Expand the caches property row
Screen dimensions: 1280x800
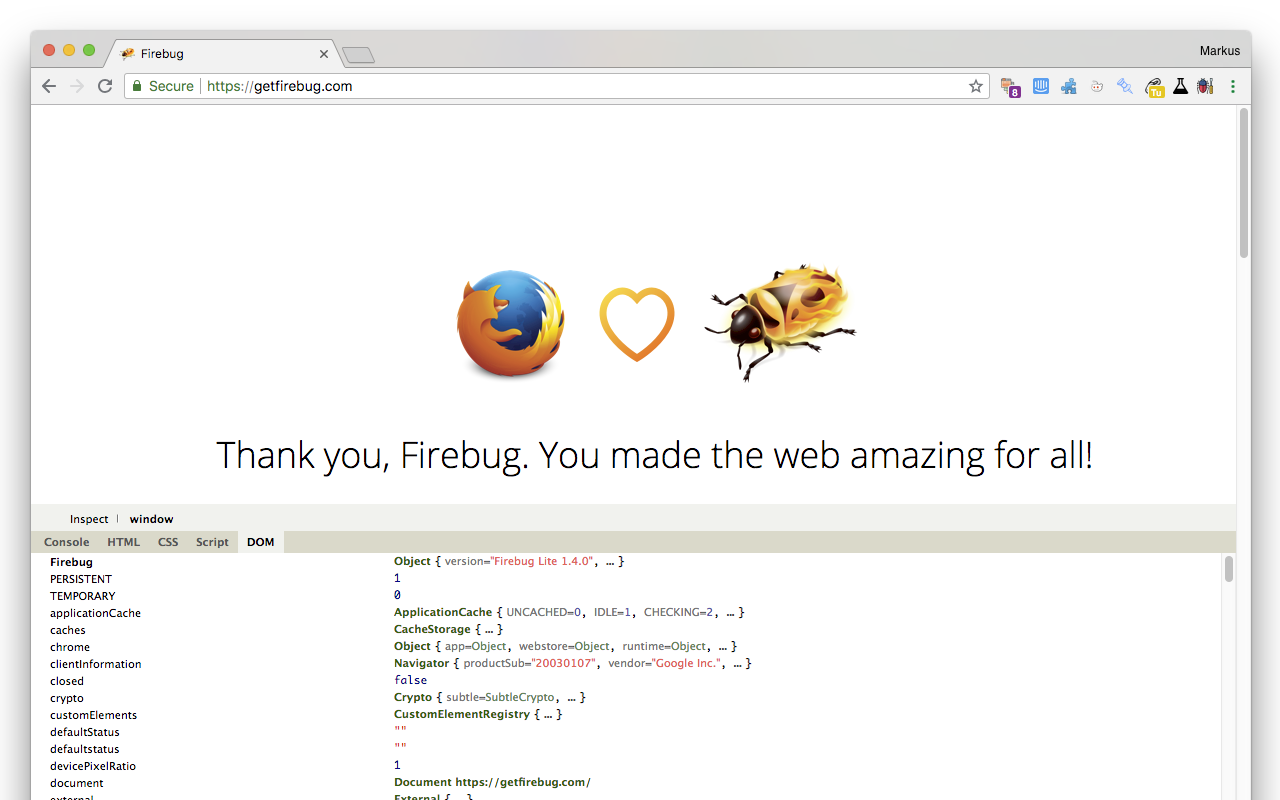[68, 630]
